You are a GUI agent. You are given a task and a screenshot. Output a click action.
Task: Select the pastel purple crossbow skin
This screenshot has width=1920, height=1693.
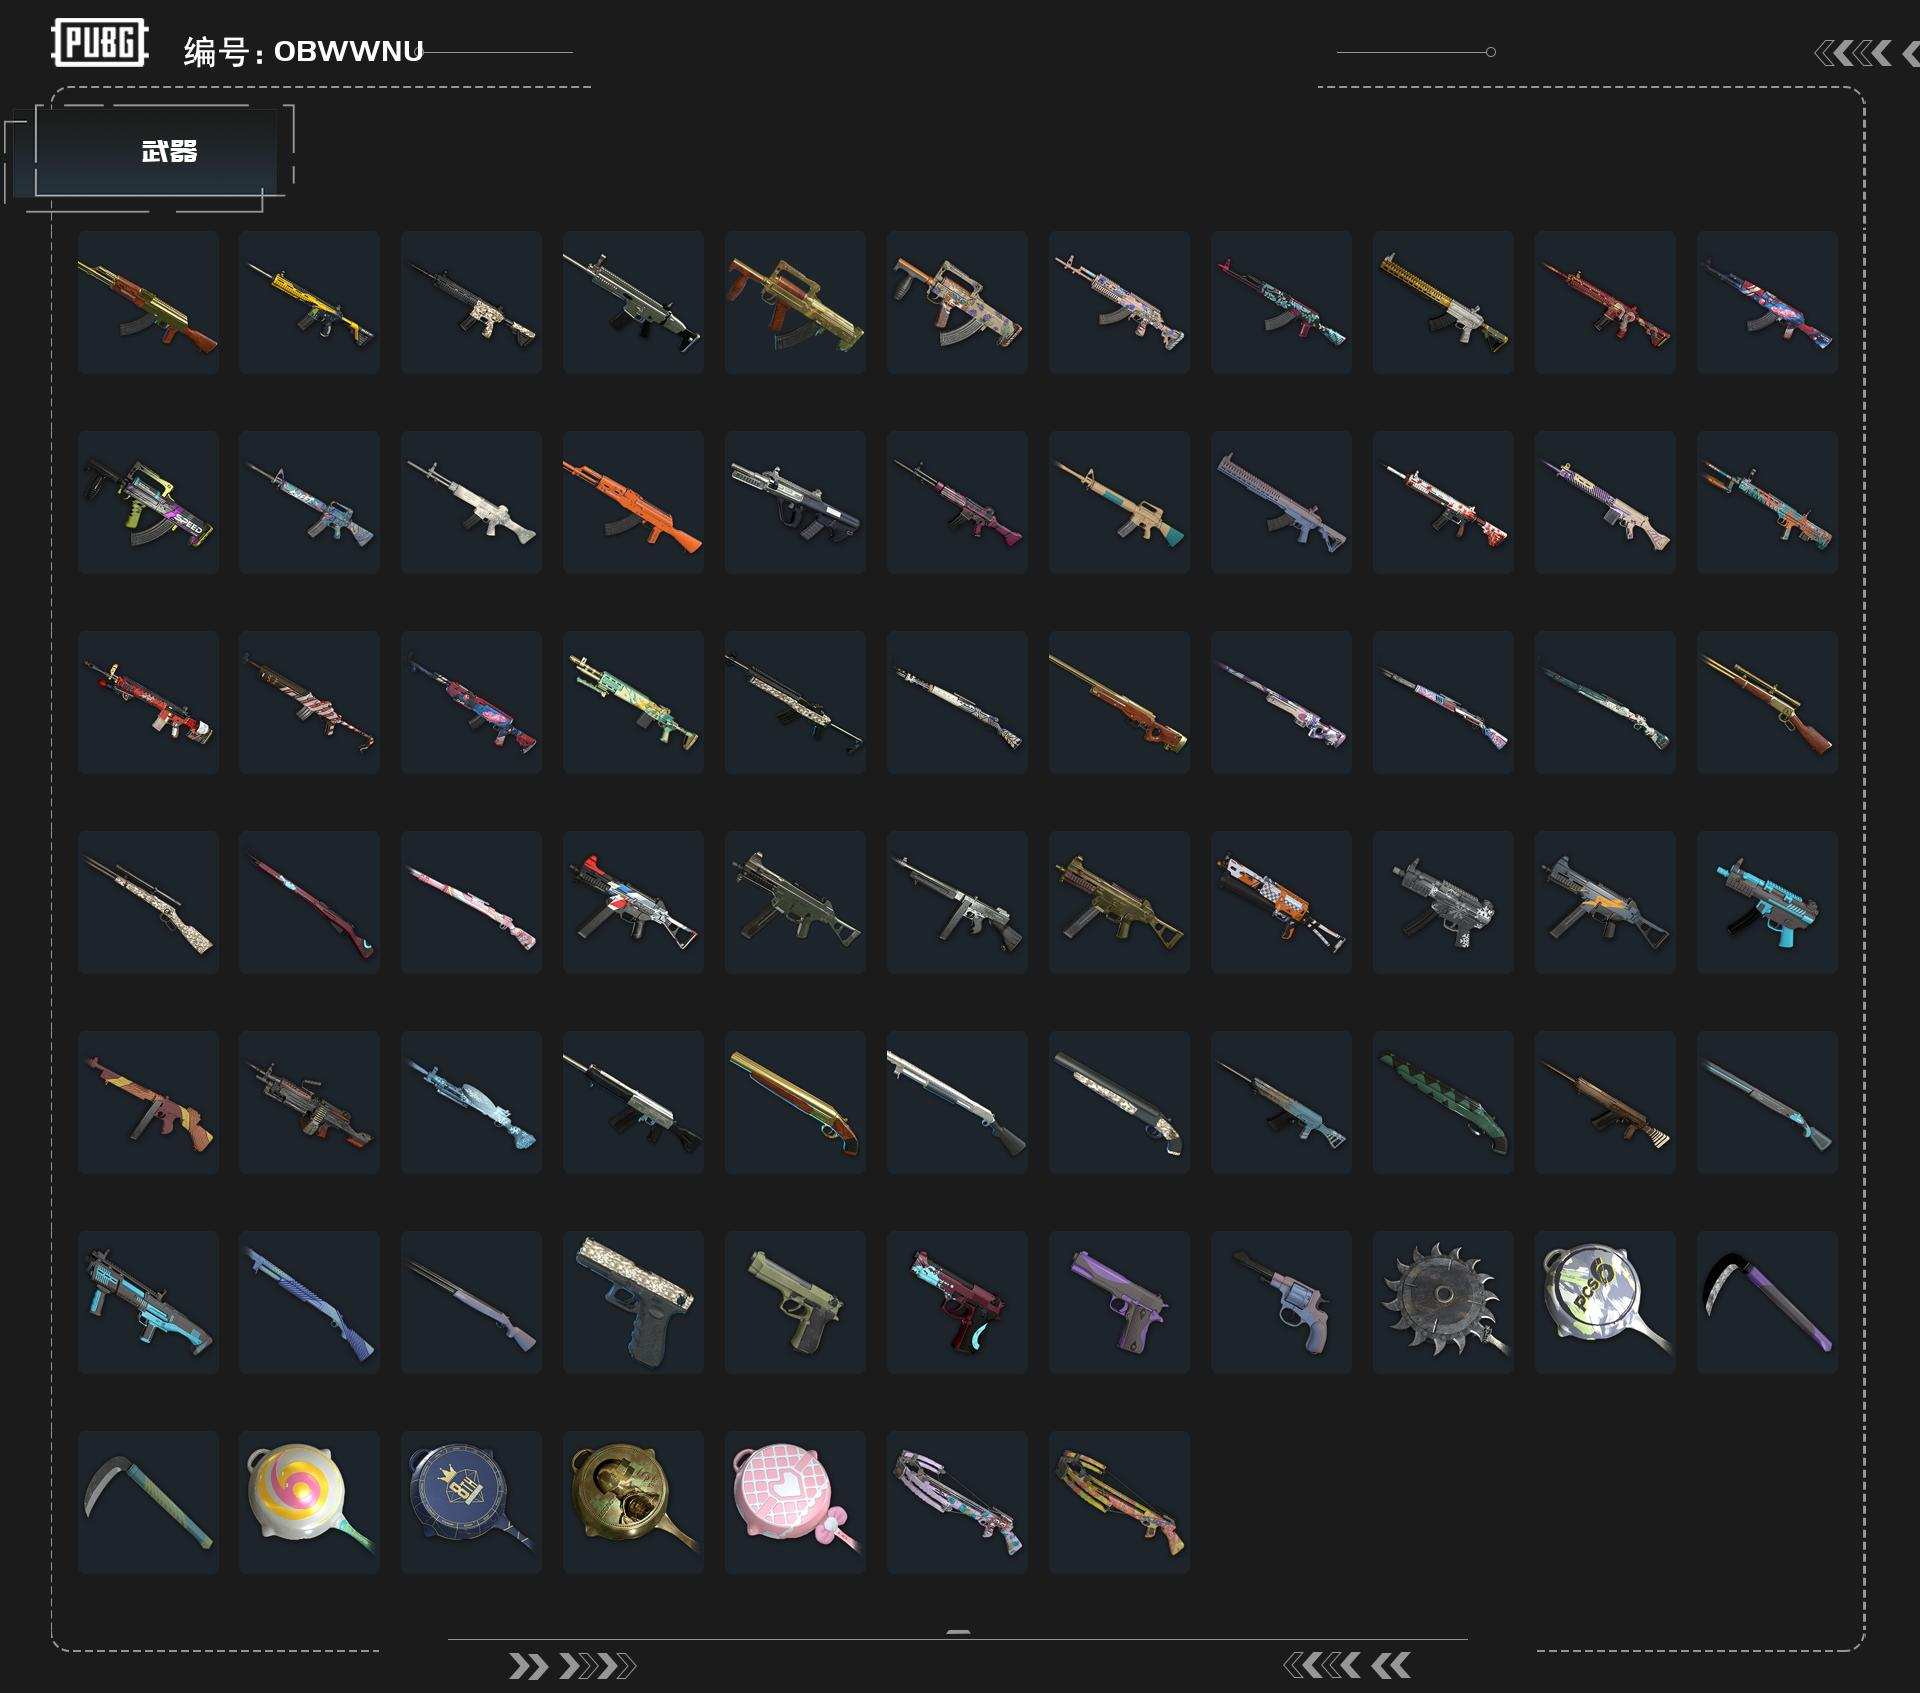[x=957, y=1502]
